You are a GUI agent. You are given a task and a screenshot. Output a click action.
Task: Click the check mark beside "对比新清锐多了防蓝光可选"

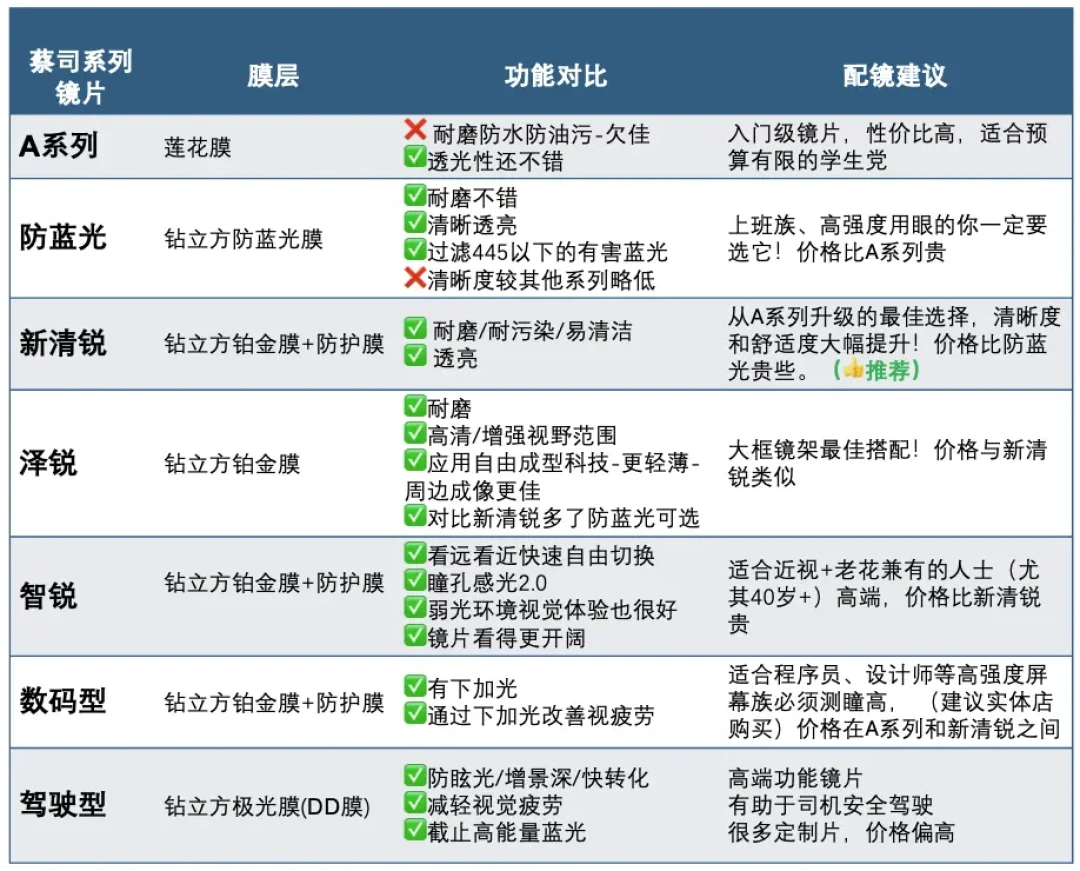coord(415,514)
